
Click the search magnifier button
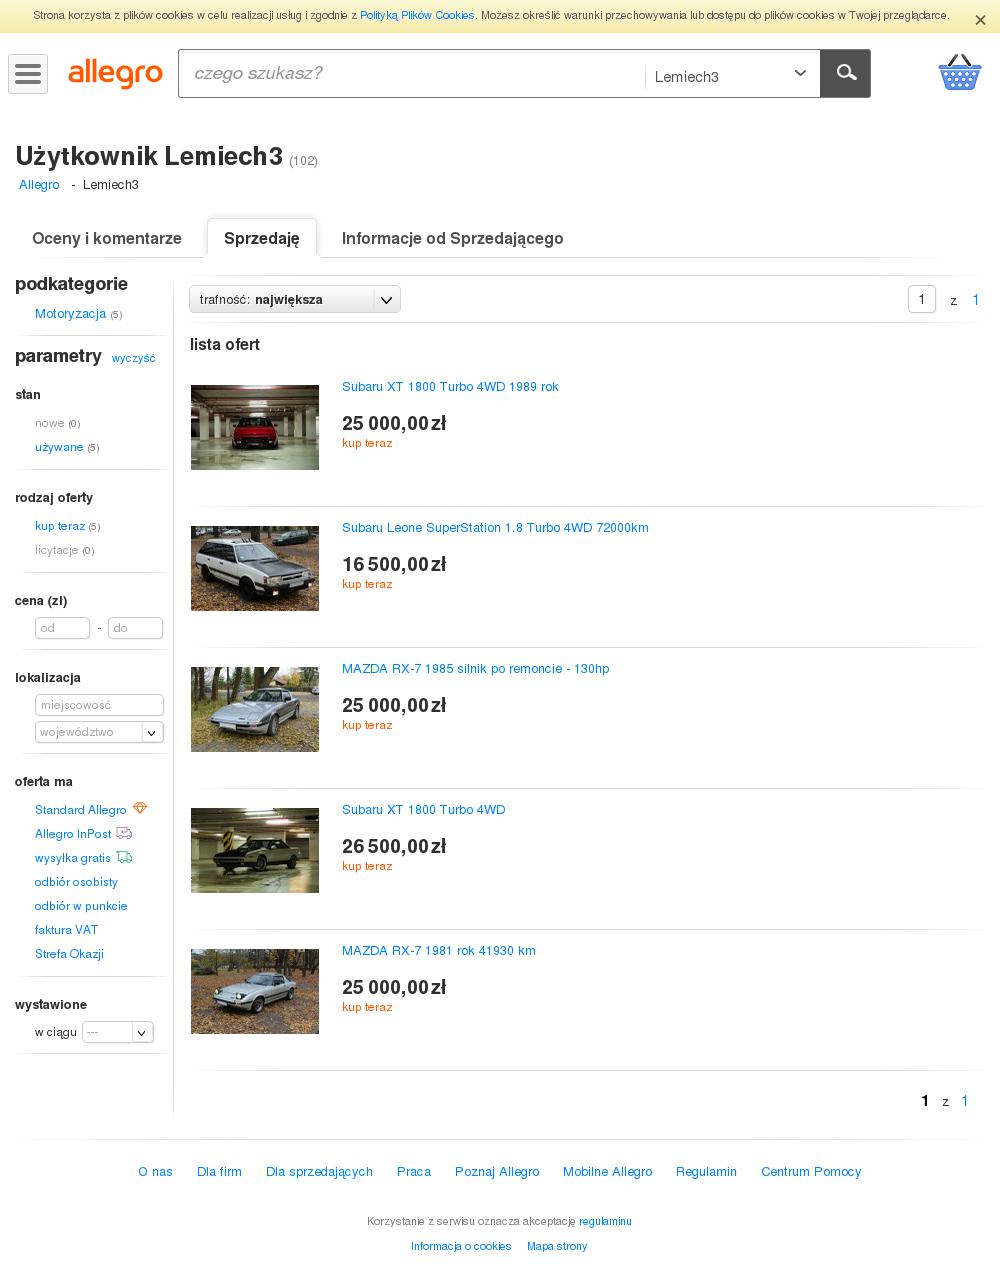point(846,73)
